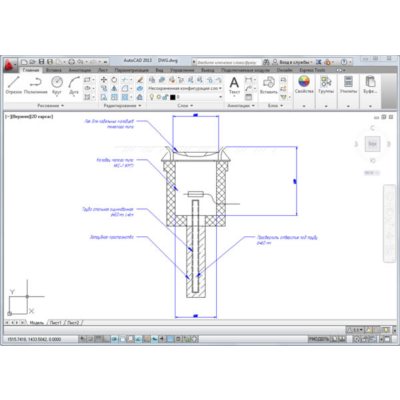
Task: Click the viewport controls [Верхний] label
Action: (20, 117)
